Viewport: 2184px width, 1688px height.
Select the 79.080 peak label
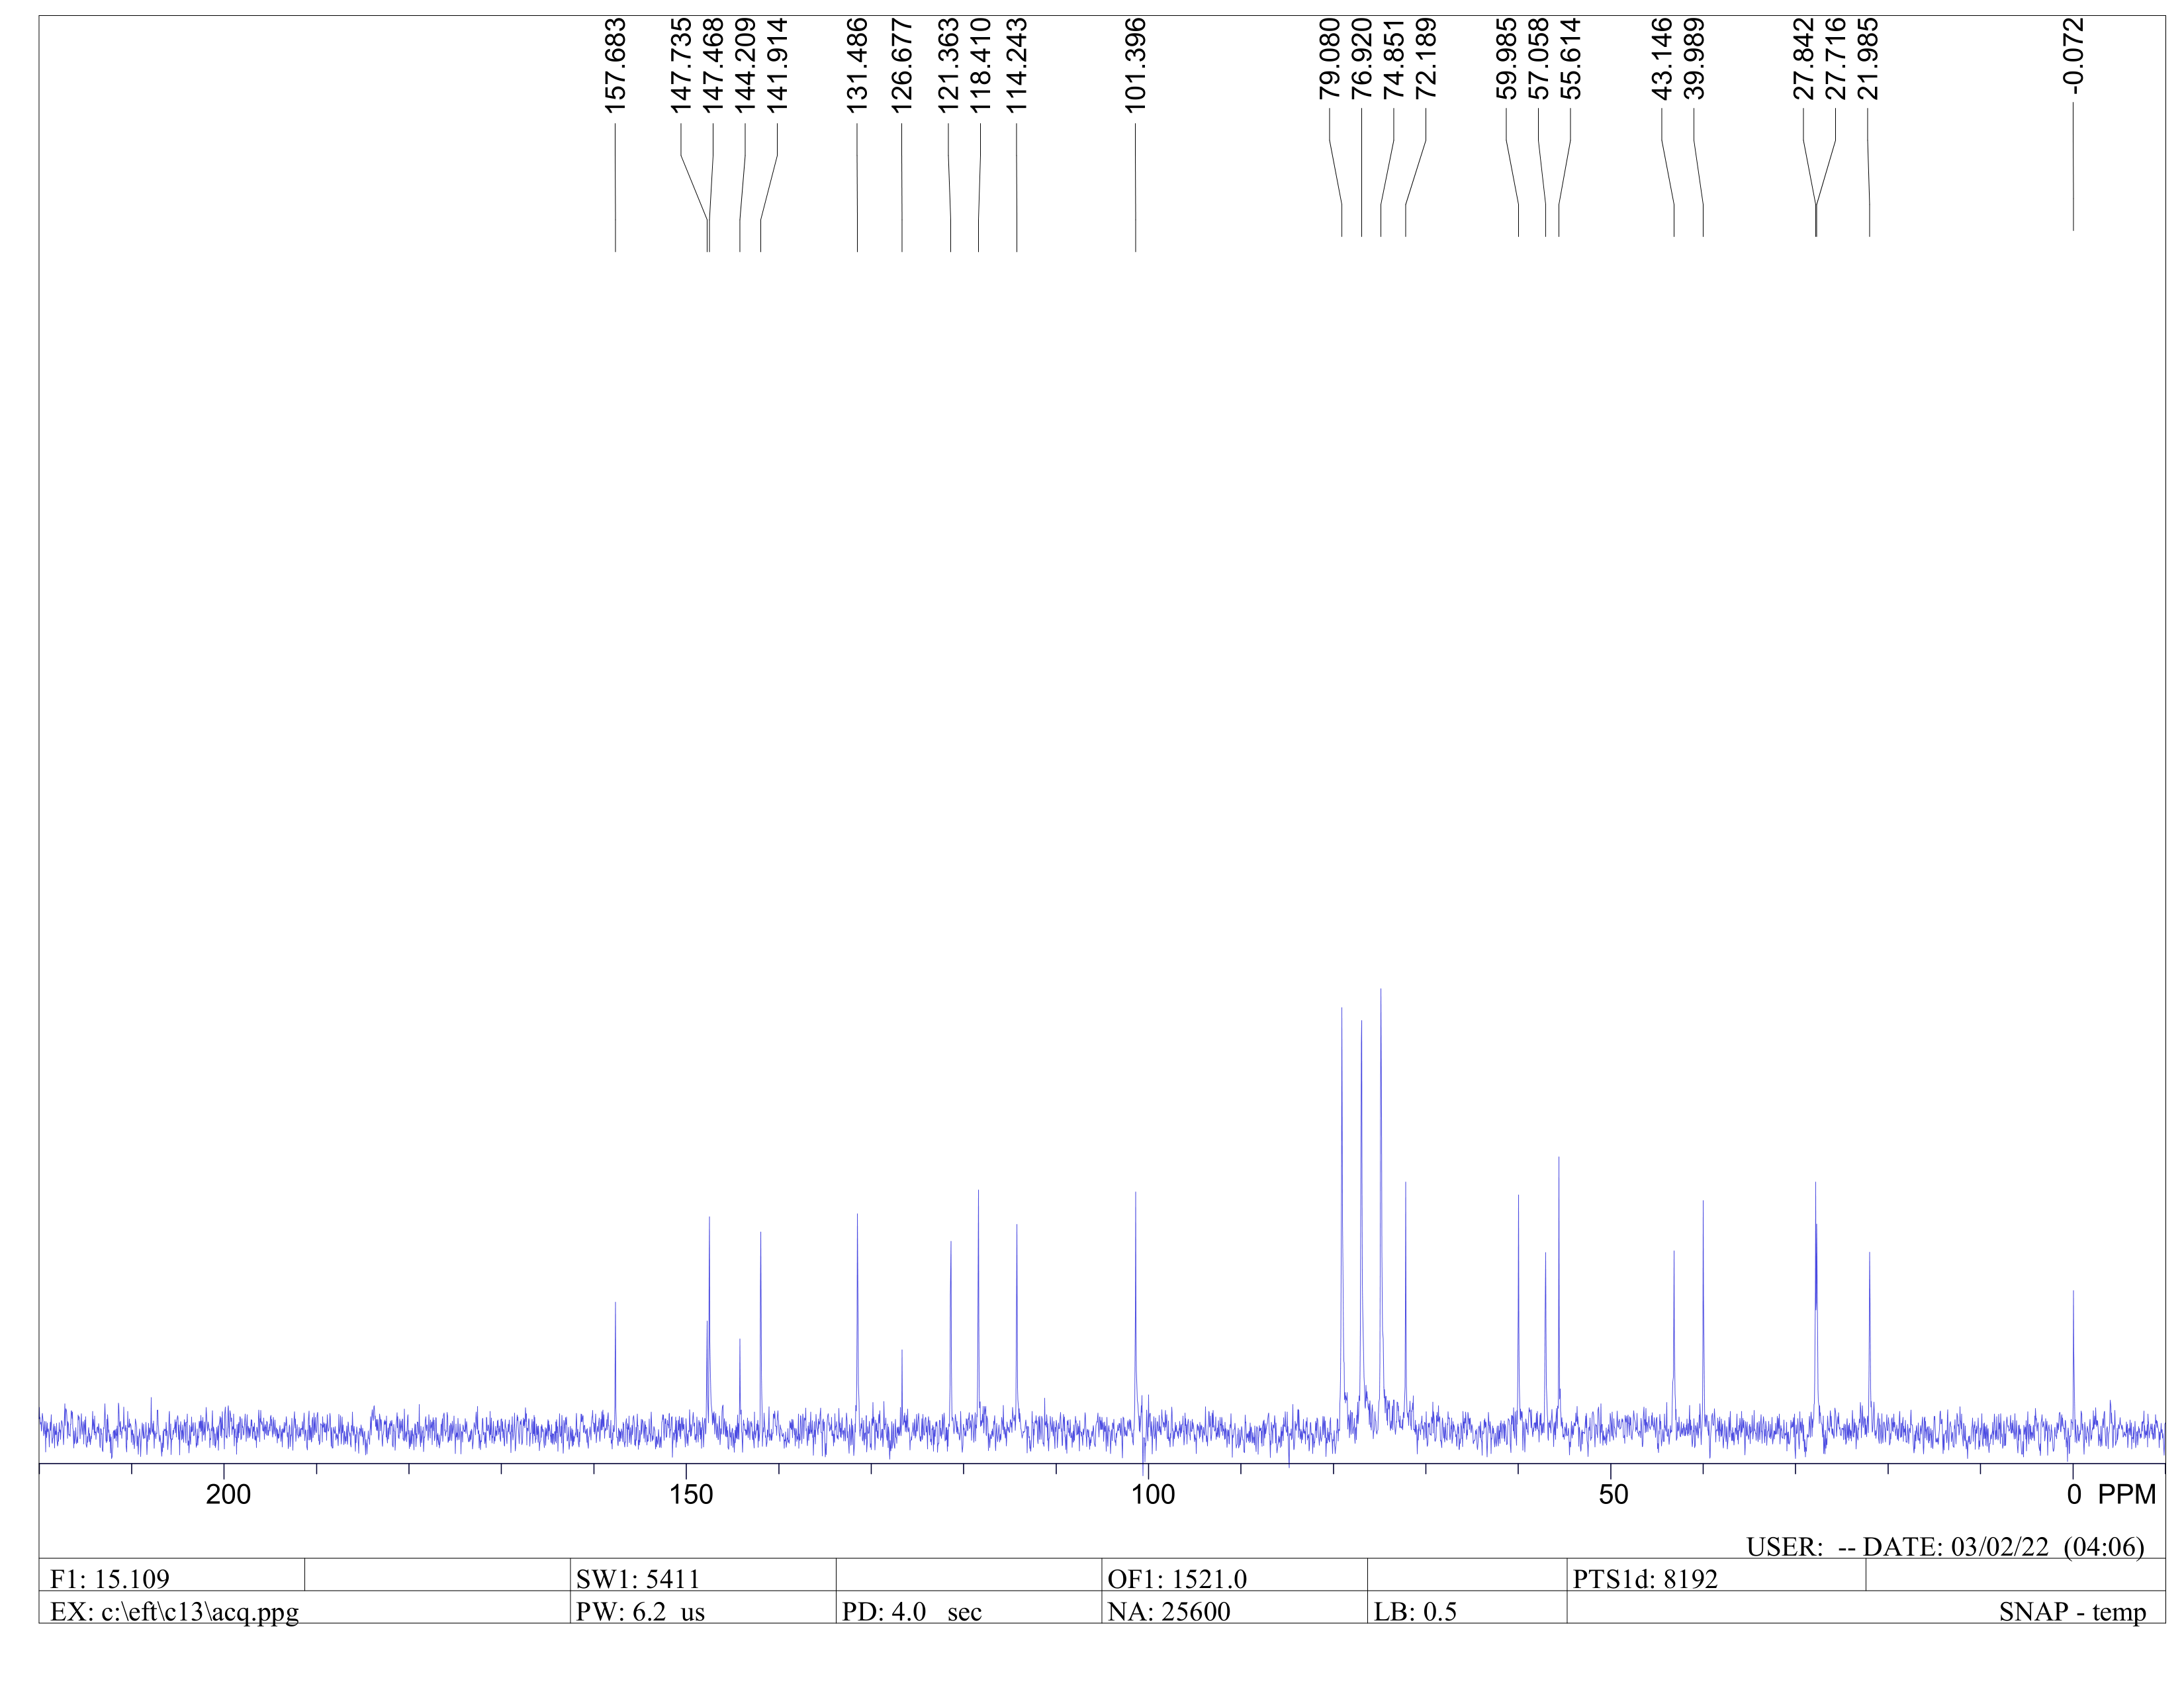tap(1329, 58)
